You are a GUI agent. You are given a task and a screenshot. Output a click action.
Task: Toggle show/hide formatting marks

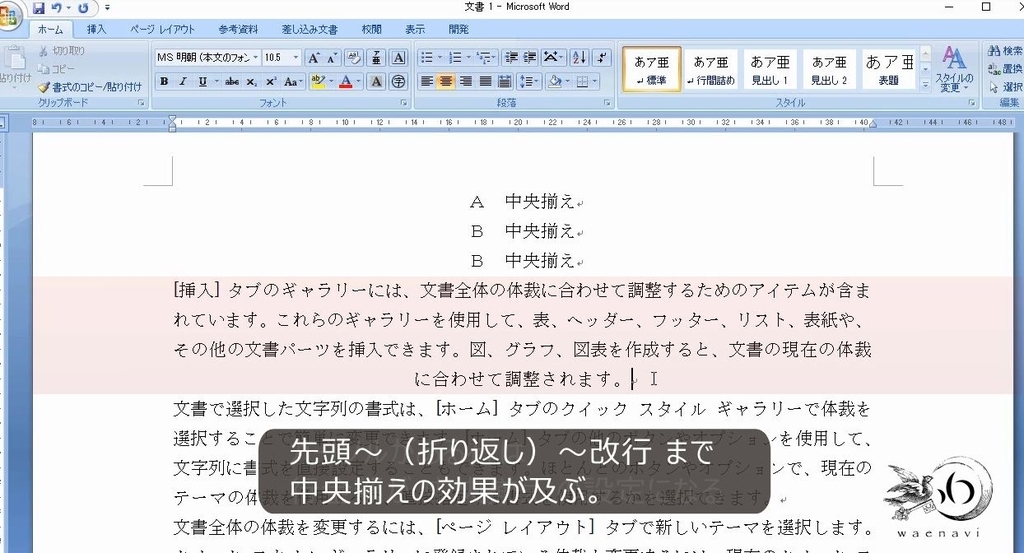point(602,58)
